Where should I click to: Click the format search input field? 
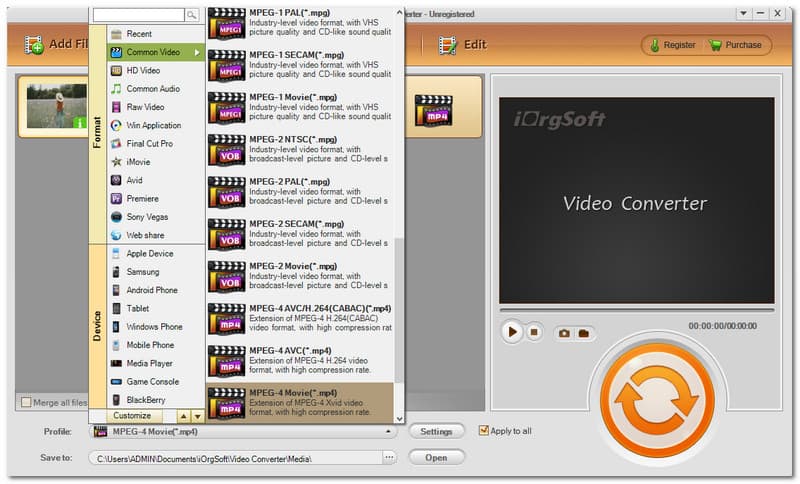click(x=139, y=15)
